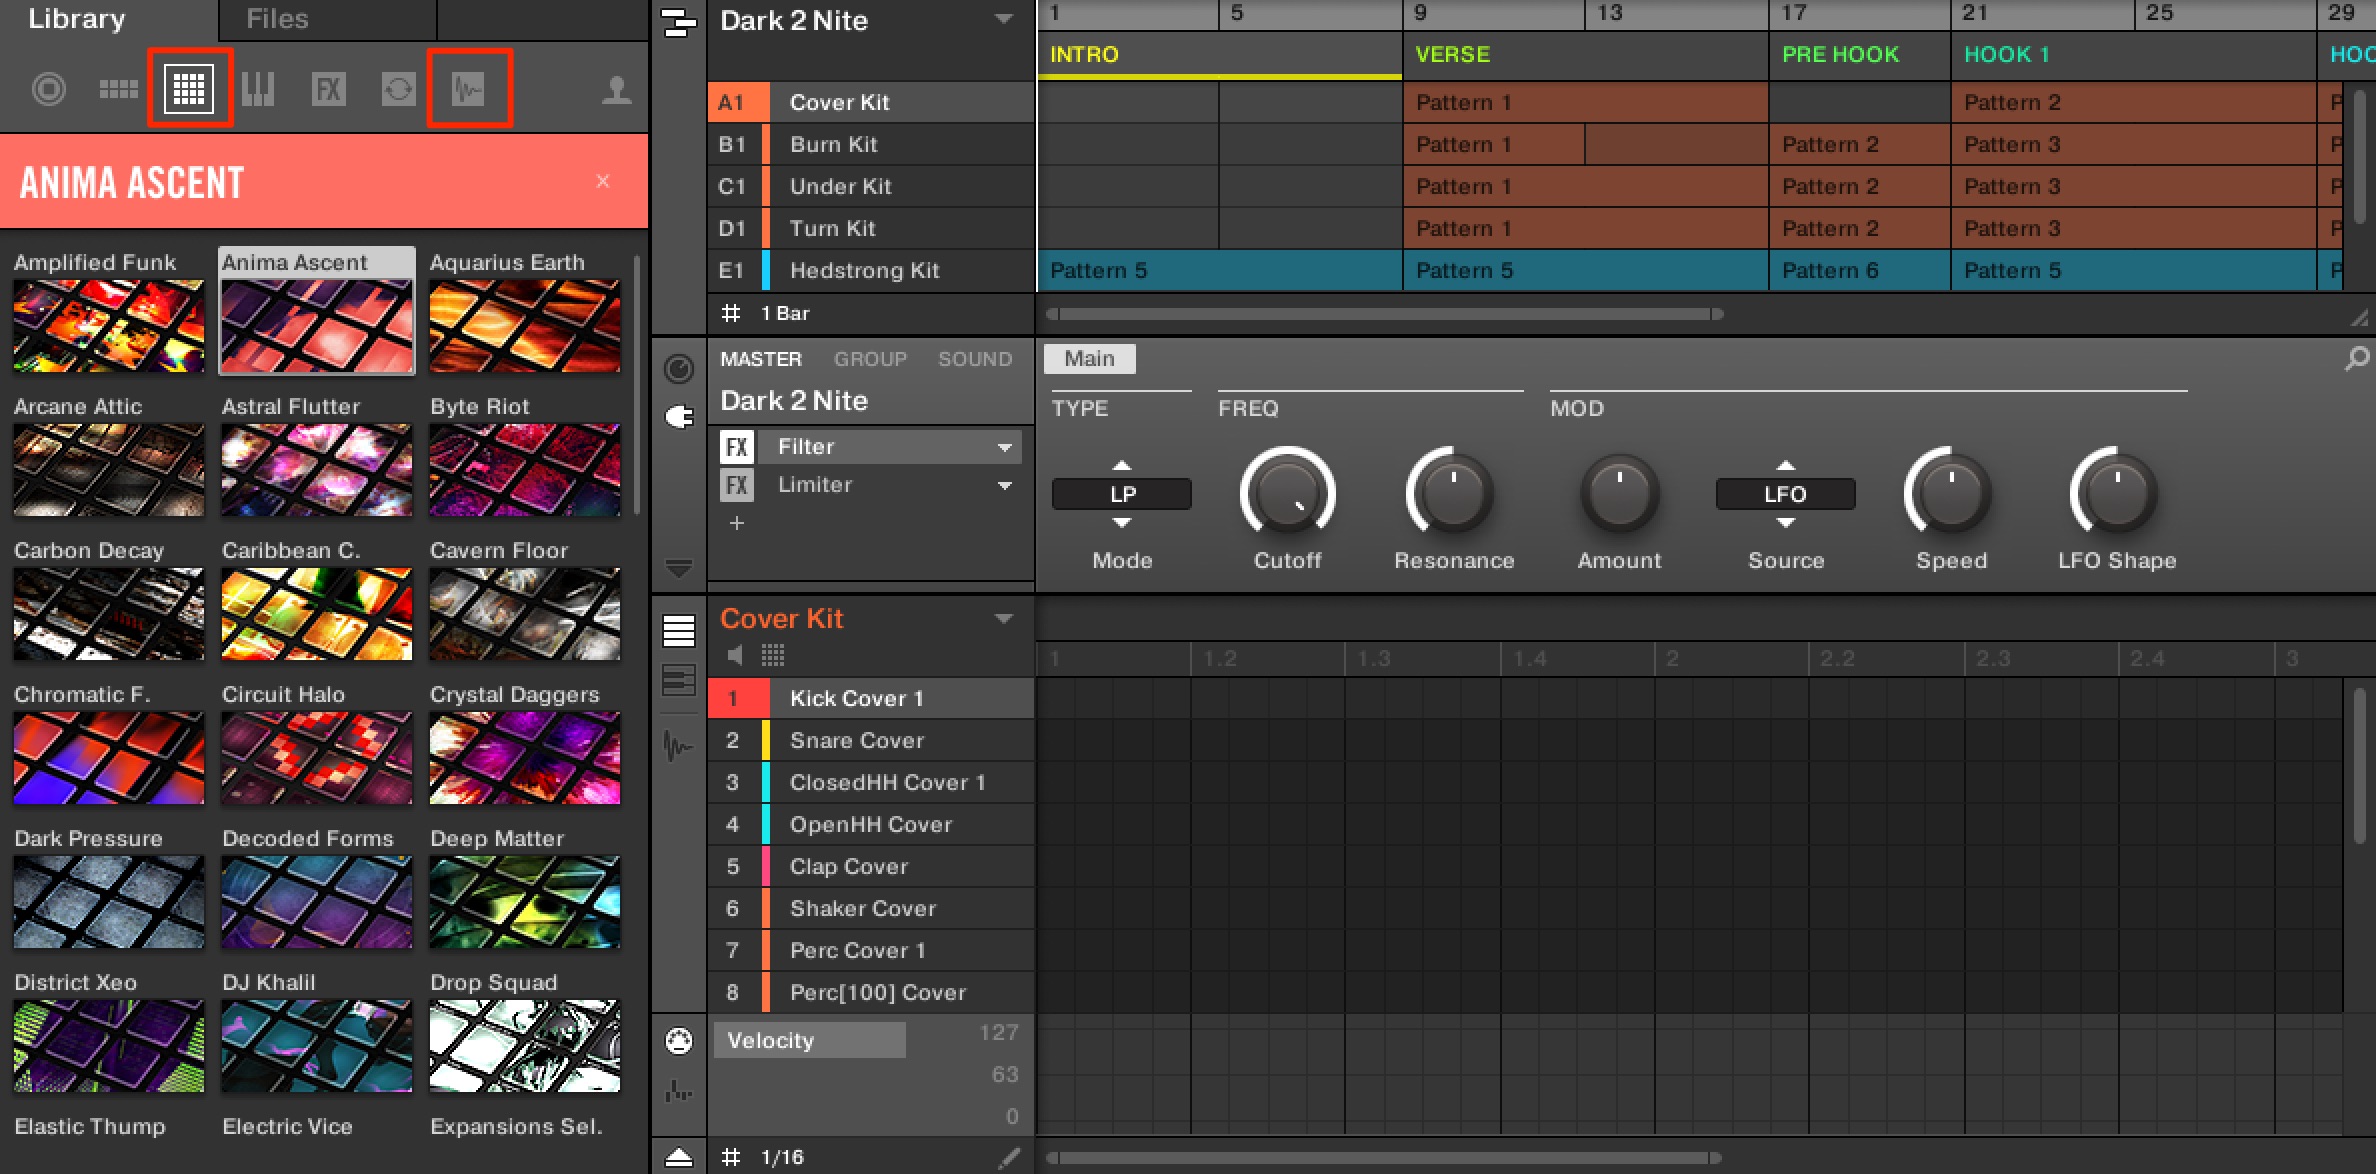
Task: Expand the Dark 2 Nite project dropdown
Action: point(1004,20)
